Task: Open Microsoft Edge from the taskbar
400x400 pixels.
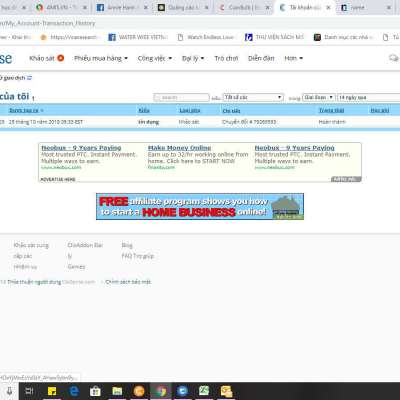Action: point(74,391)
